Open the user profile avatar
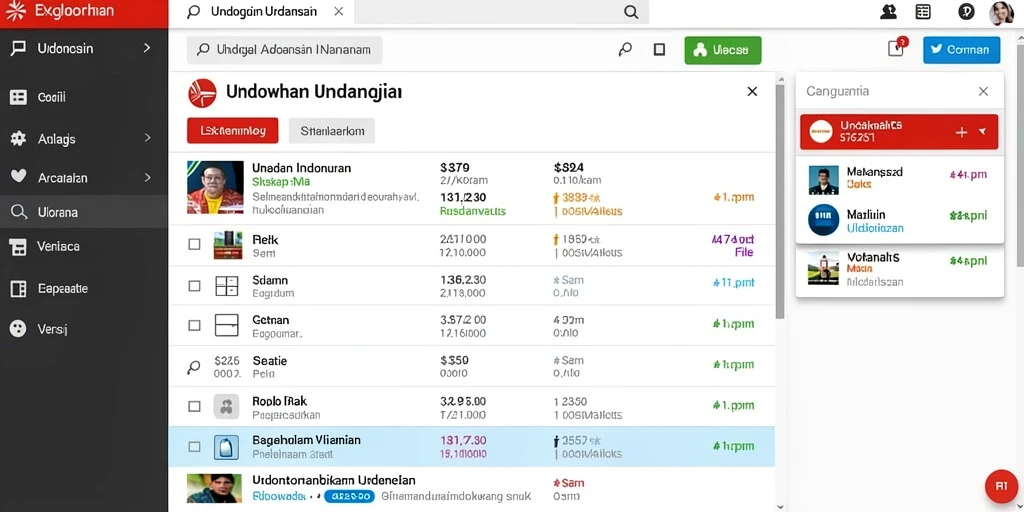This screenshot has height=512, width=1024. point(1001,12)
